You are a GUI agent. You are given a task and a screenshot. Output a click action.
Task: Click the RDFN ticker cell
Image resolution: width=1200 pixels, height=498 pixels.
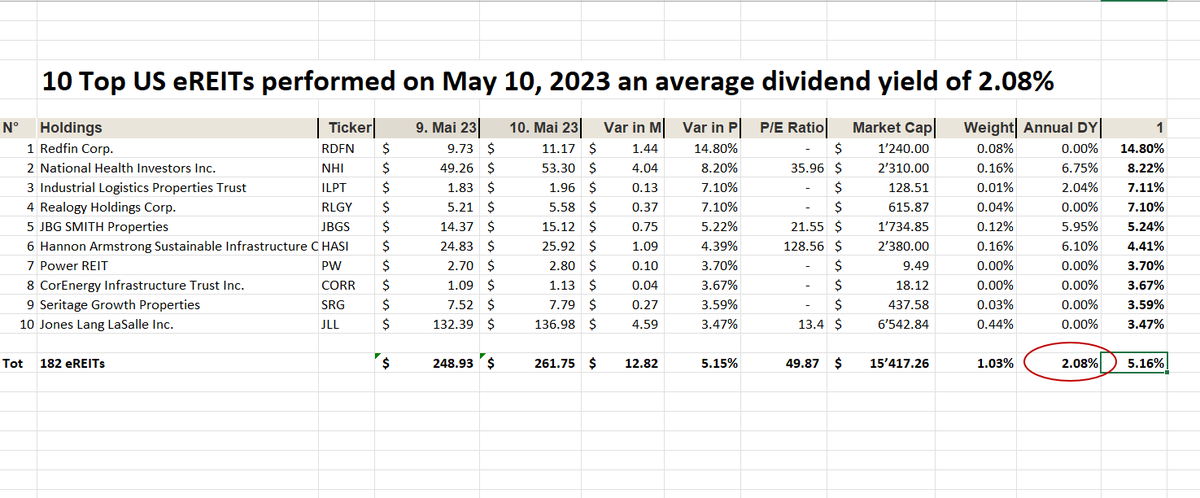pos(345,149)
